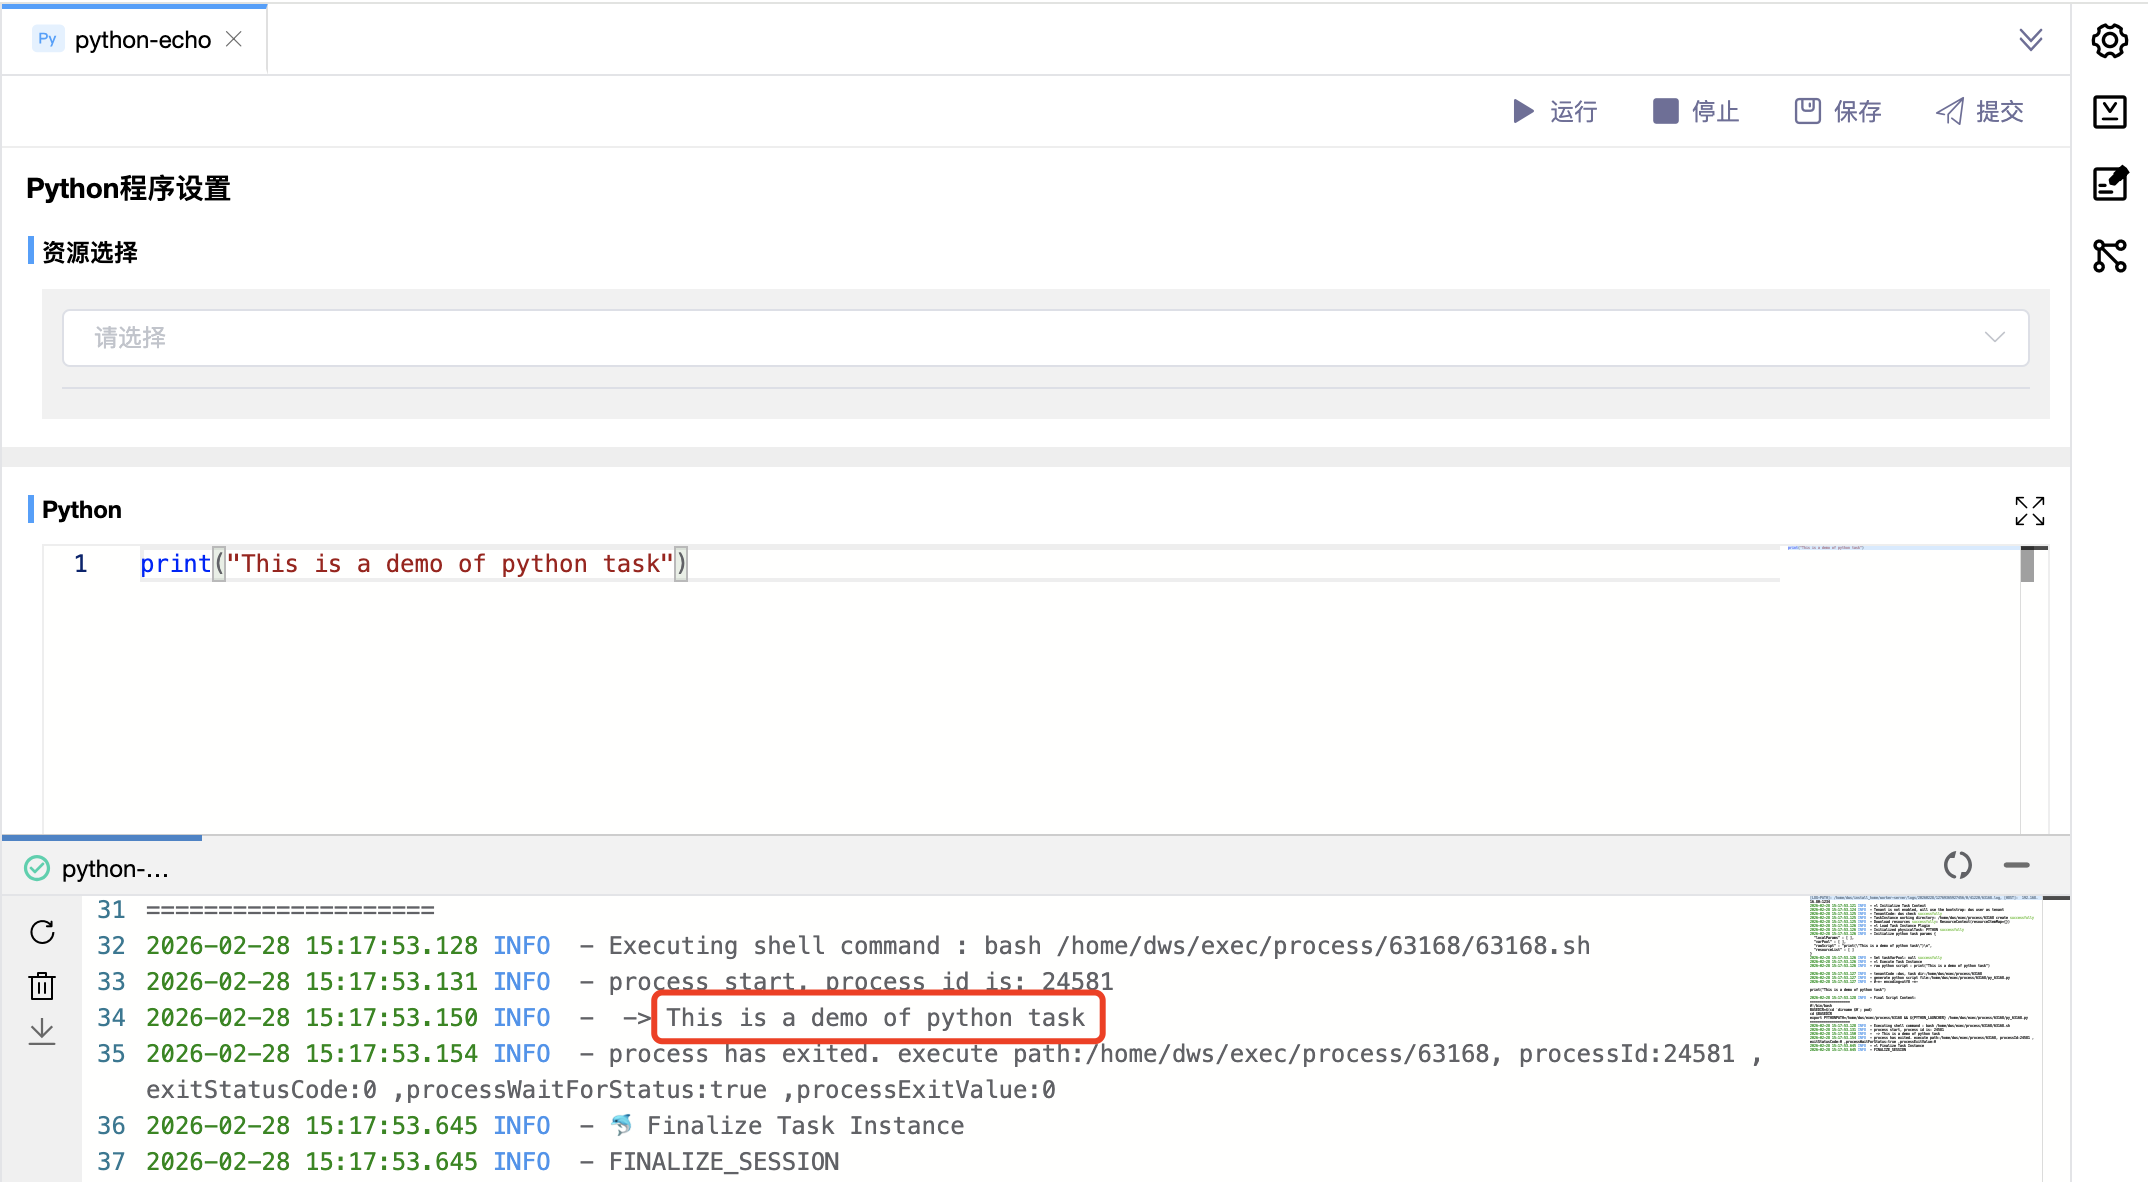Click the Py icon on the python-echo tab

click(x=46, y=38)
